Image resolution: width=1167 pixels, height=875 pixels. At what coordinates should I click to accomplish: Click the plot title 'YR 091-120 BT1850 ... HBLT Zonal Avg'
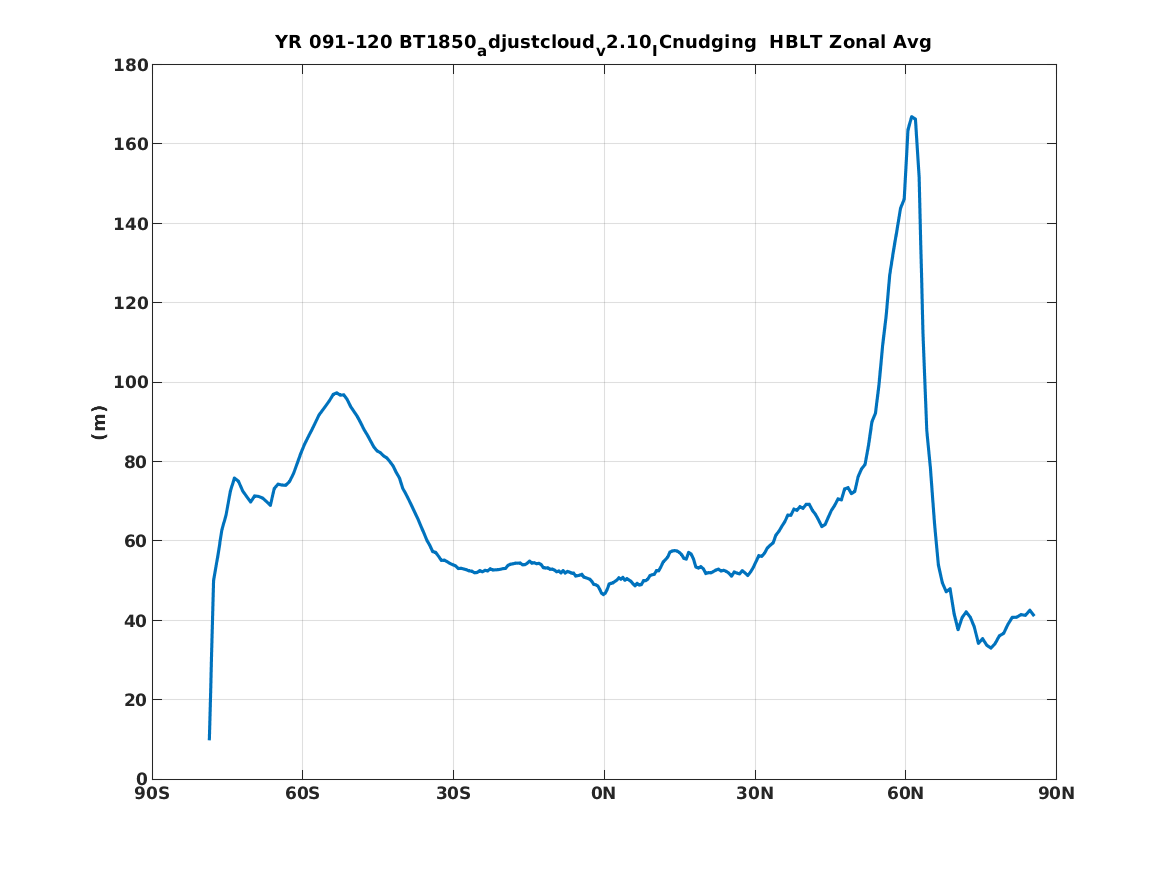pos(603,43)
